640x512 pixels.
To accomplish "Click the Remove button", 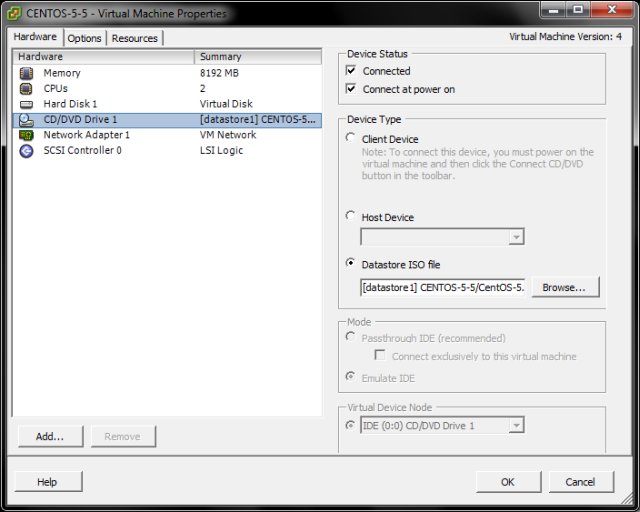I will pyautogui.click(x=123, y=436).
